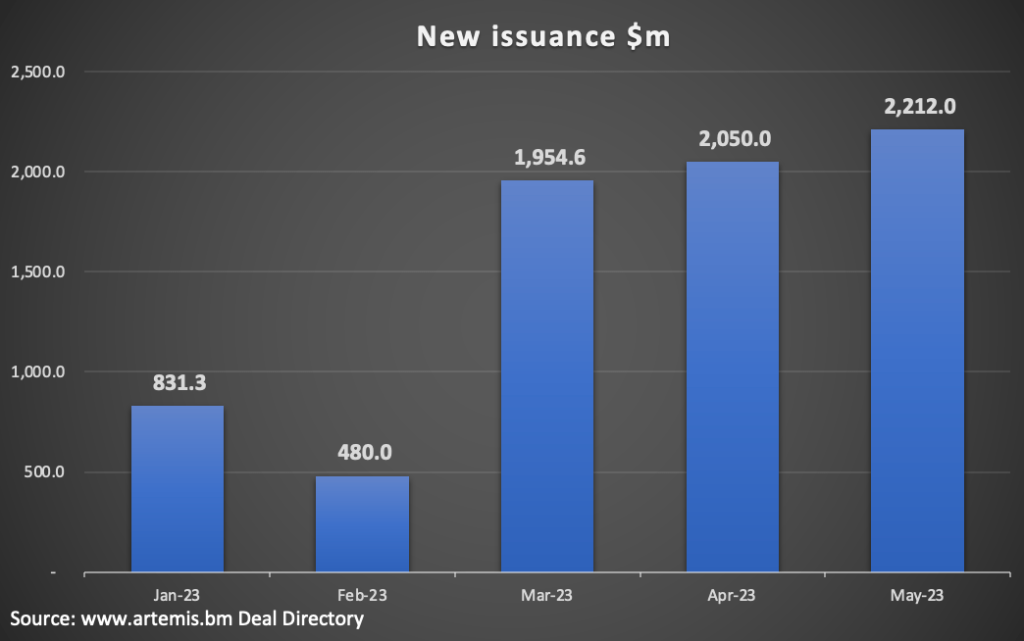Click the May-23 axis label
This screenshot has width=1024, height=641.
(917, 595)
